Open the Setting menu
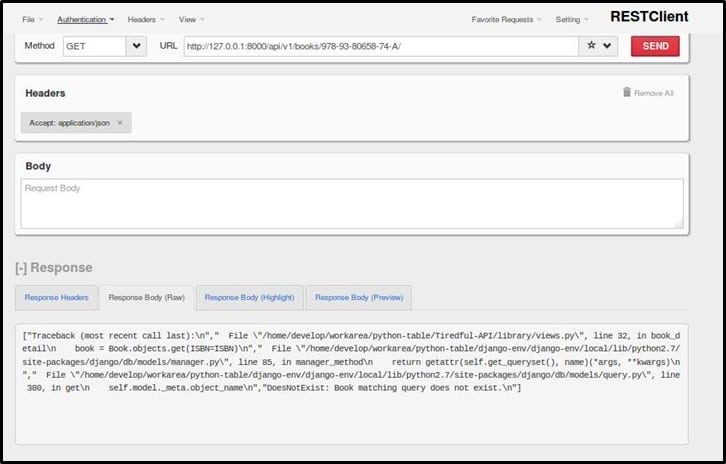The height and width of the screenshot is (464, 726). pyautogui.click(x=571, y=19)
